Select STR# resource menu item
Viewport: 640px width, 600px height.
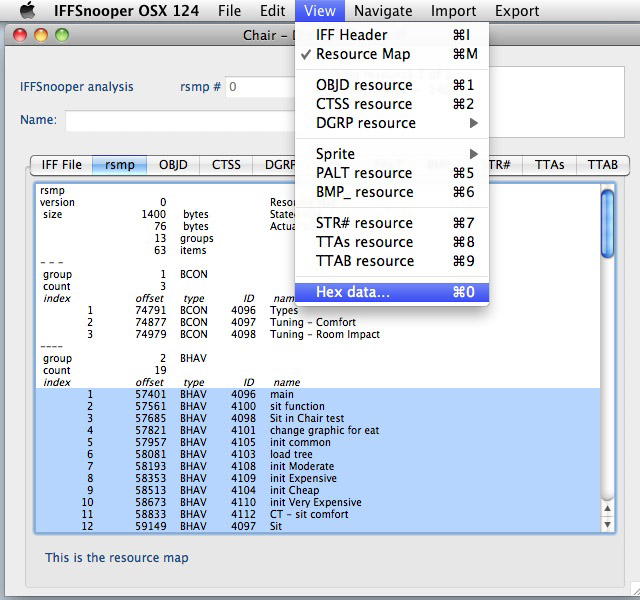click(392, 223)
